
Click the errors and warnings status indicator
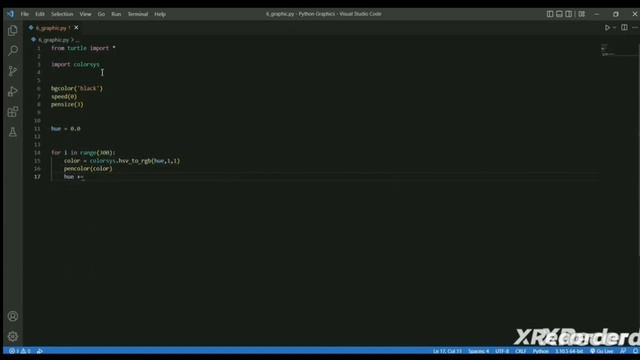[20, 351]
